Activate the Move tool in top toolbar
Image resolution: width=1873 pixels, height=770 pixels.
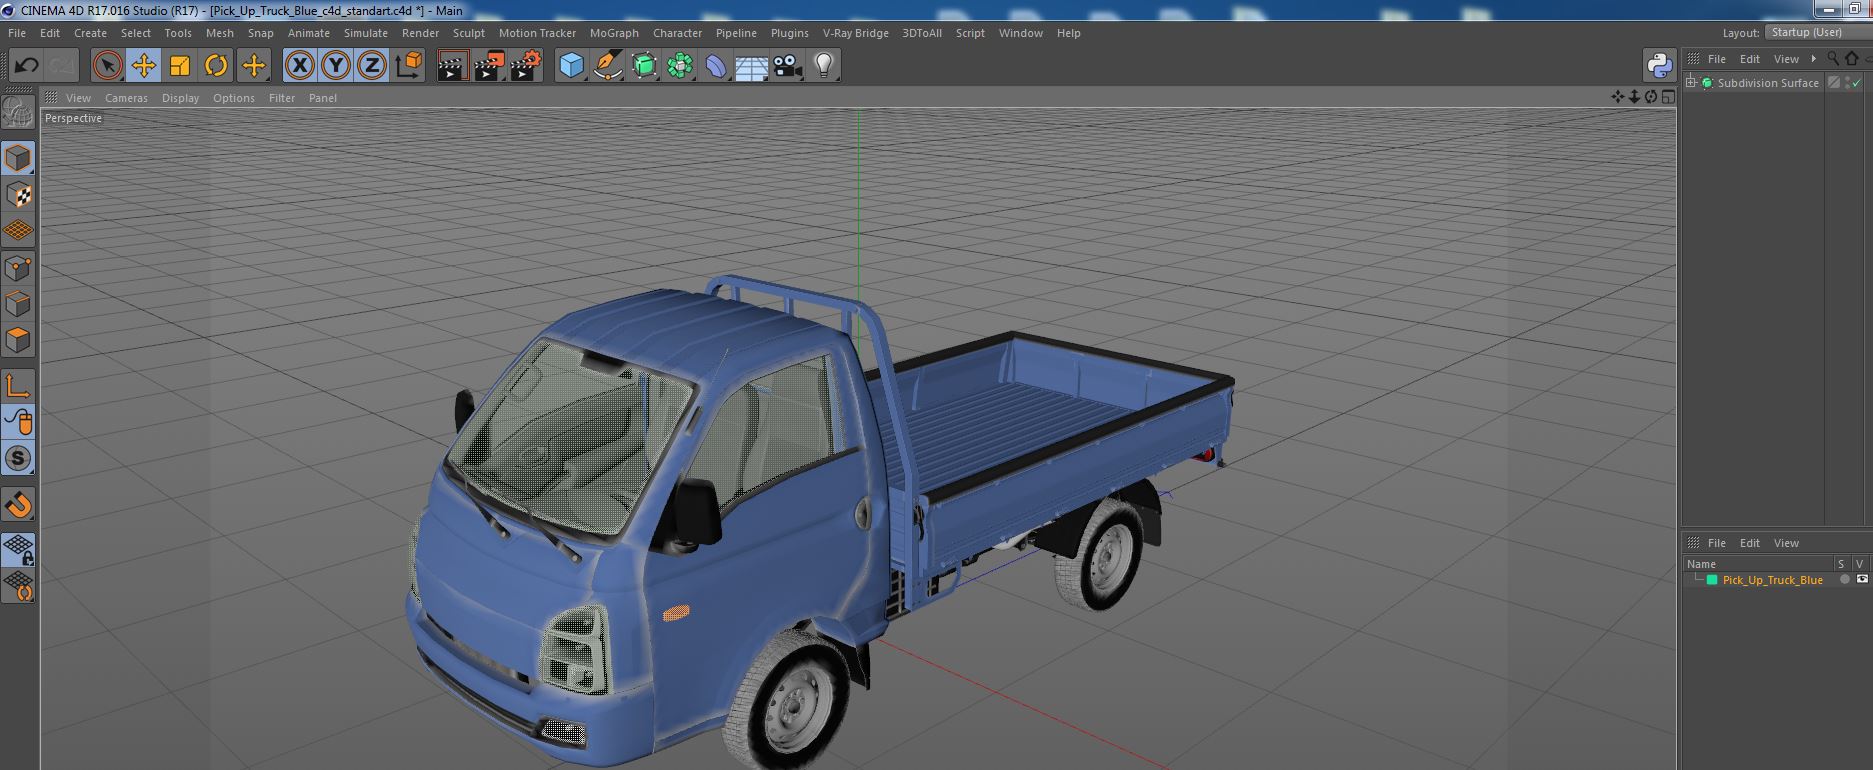tap(144, 66)
